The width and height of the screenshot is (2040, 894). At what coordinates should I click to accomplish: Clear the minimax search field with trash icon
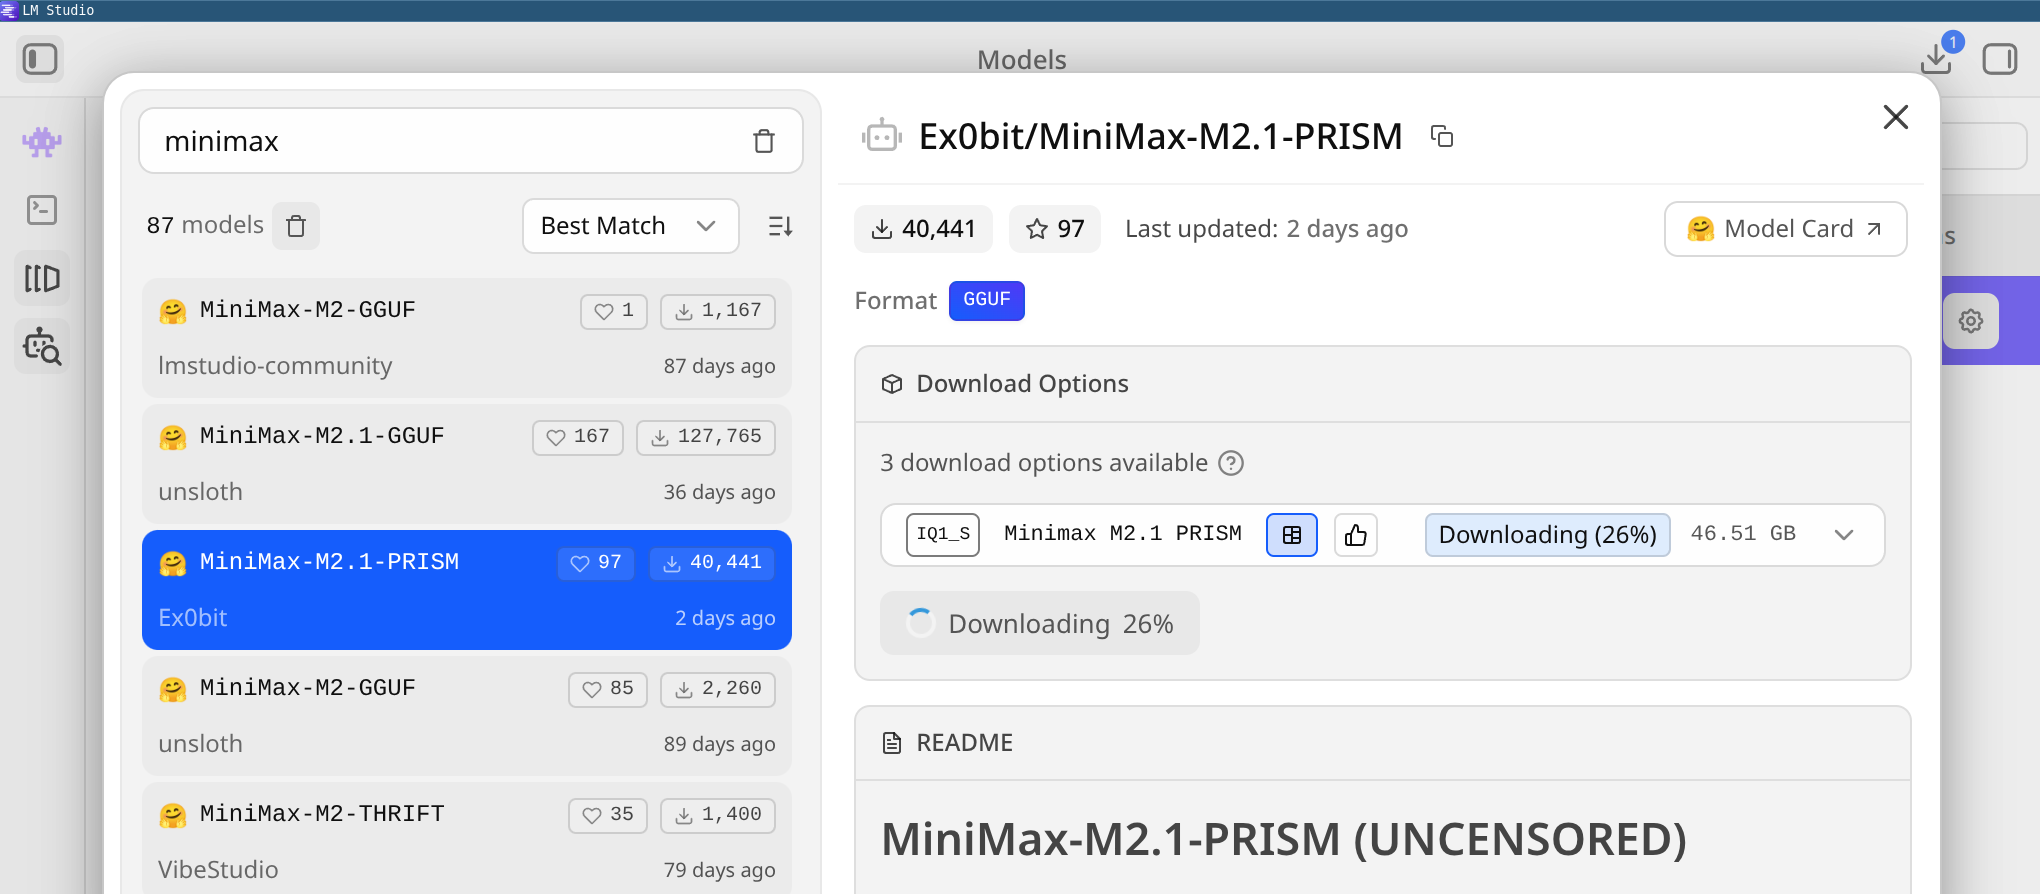tap(764, 141)
